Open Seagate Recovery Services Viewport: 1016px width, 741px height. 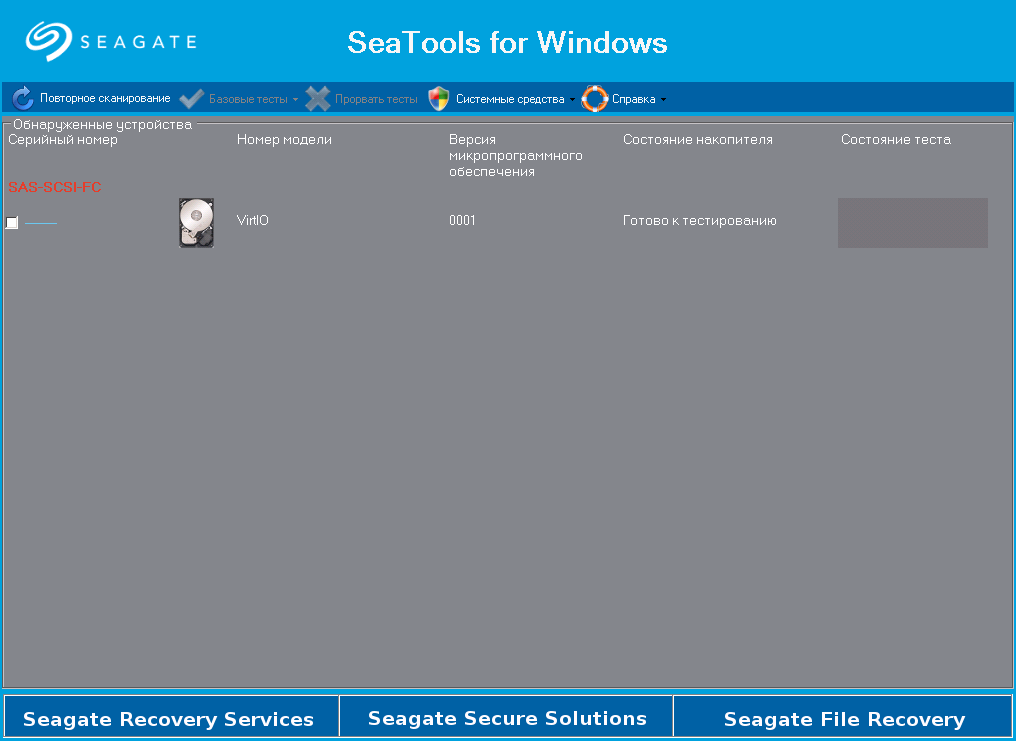(x=168, y=719)
